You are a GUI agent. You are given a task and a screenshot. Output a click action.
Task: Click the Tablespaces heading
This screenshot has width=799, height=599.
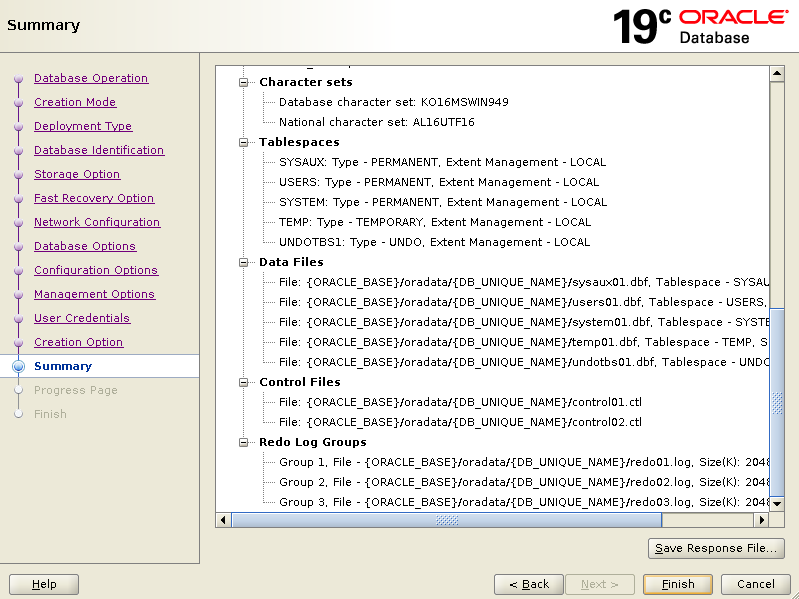click(x=299, y=142)
